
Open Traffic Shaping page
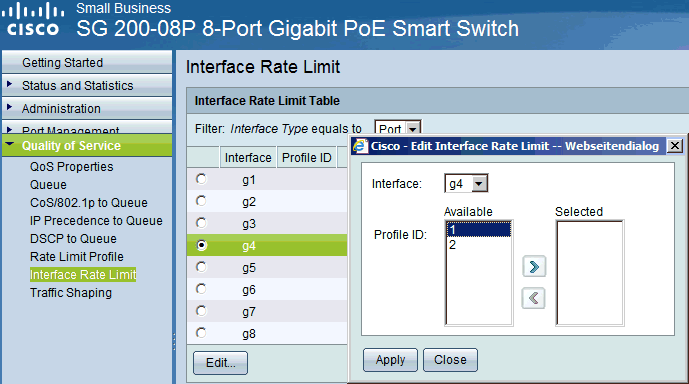(x=71, y=293)
